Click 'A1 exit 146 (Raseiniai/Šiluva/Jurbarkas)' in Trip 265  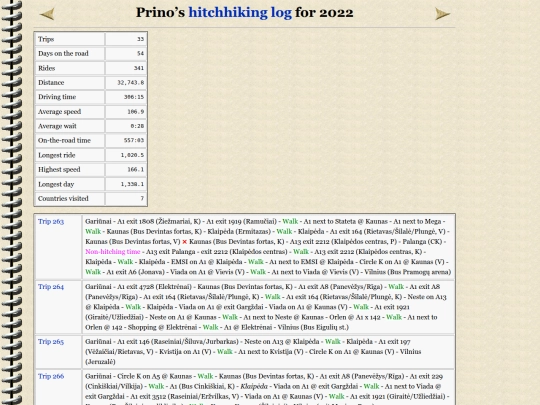tap(178, 342)
